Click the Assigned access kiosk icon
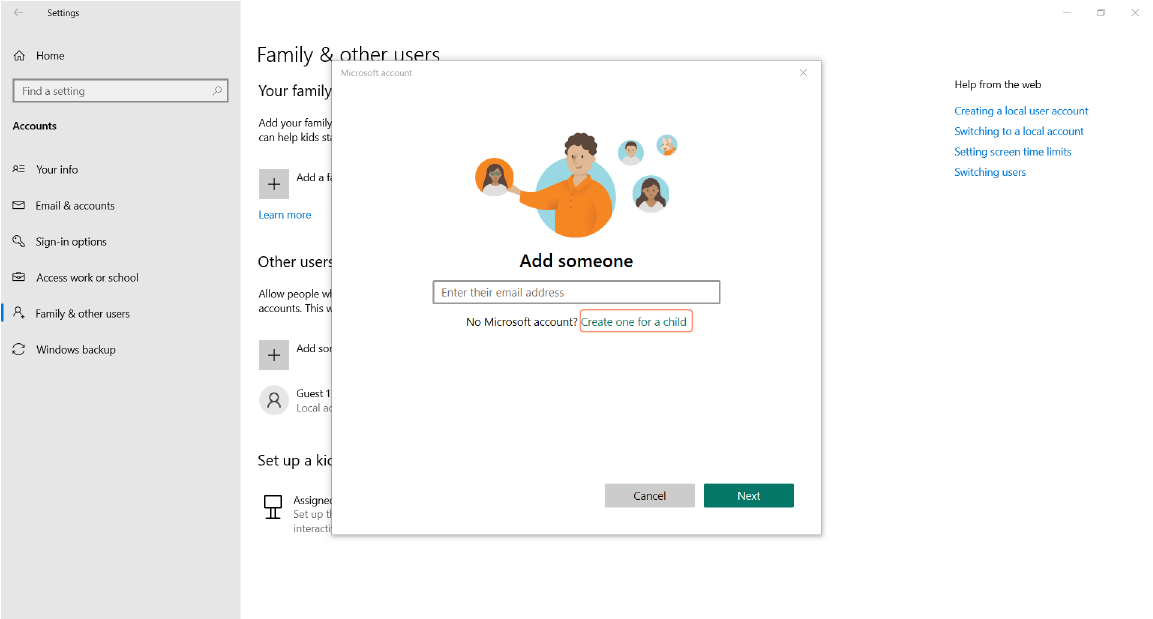Screen dimensions: 1153x619 pyautogui.click(x=272, y=506)
